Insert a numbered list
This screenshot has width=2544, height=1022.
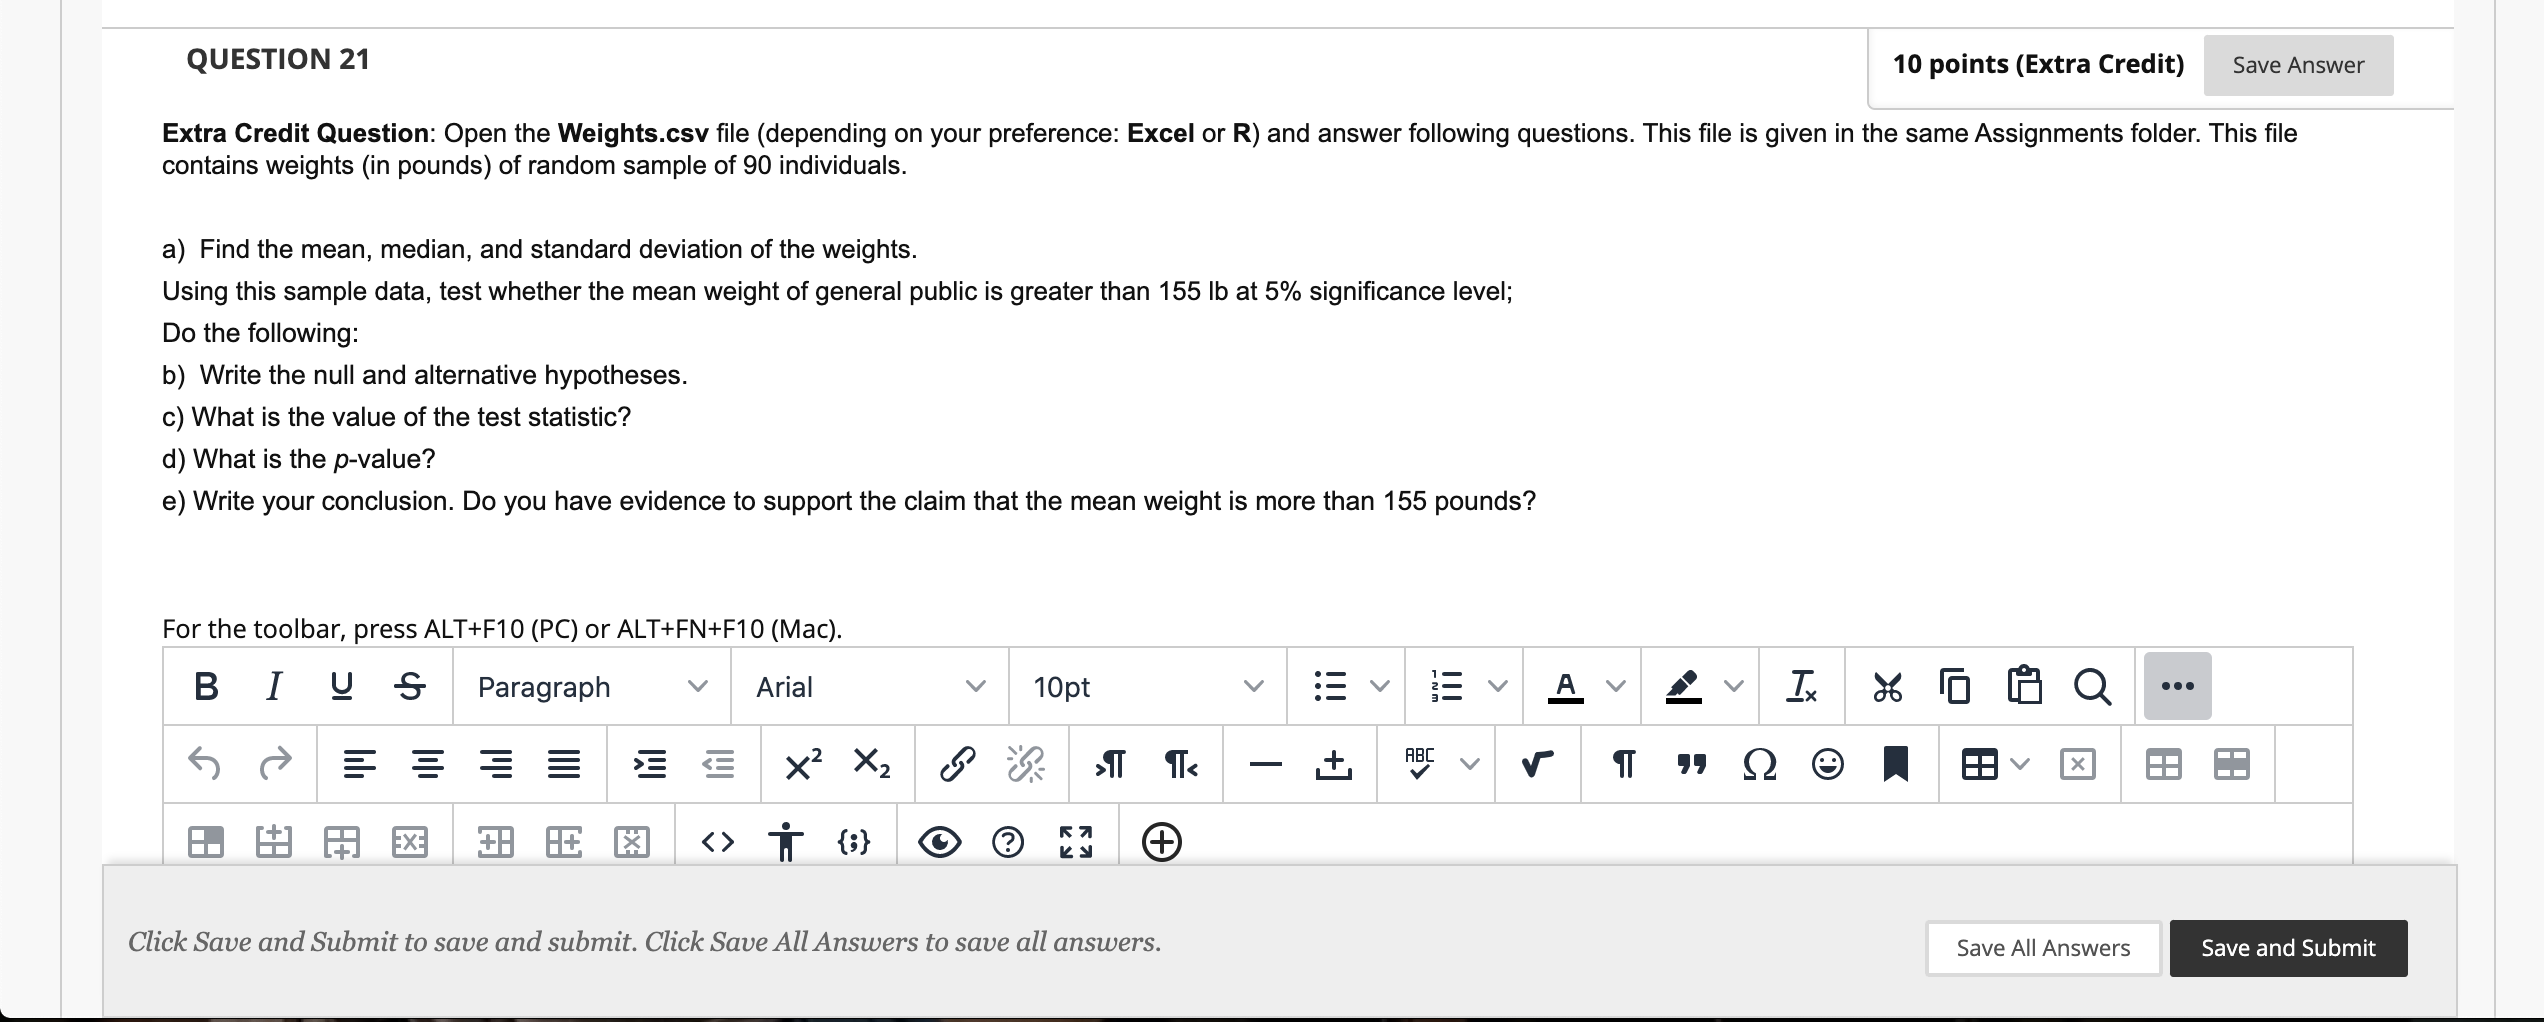[1448, 687]
